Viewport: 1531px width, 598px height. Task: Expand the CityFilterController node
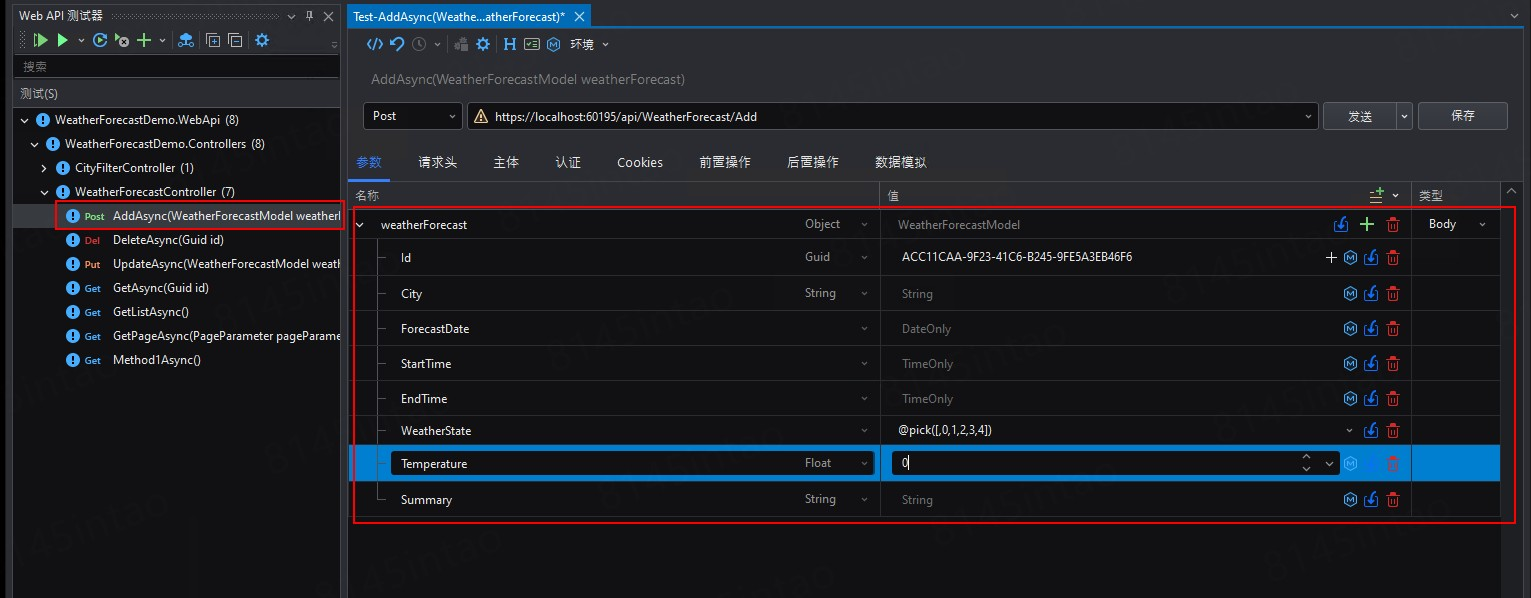click(x=44, y=168)
